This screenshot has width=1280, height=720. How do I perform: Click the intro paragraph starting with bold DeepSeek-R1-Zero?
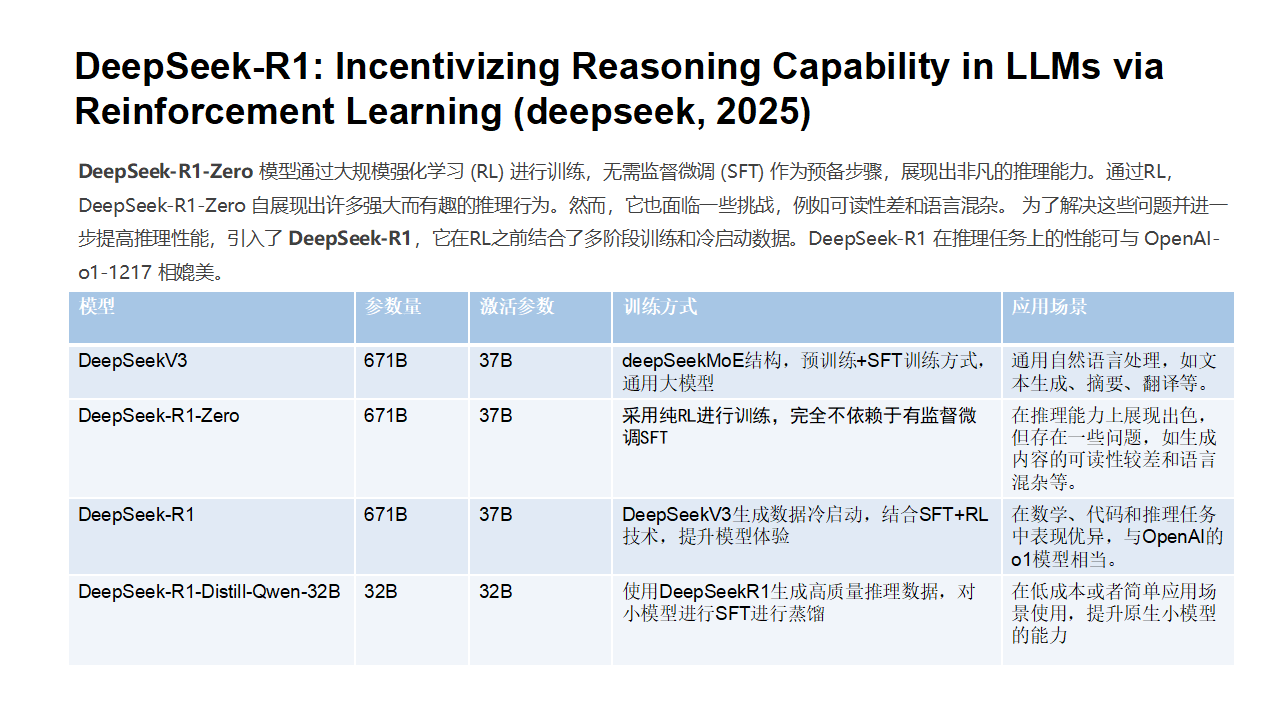[653, 221]
